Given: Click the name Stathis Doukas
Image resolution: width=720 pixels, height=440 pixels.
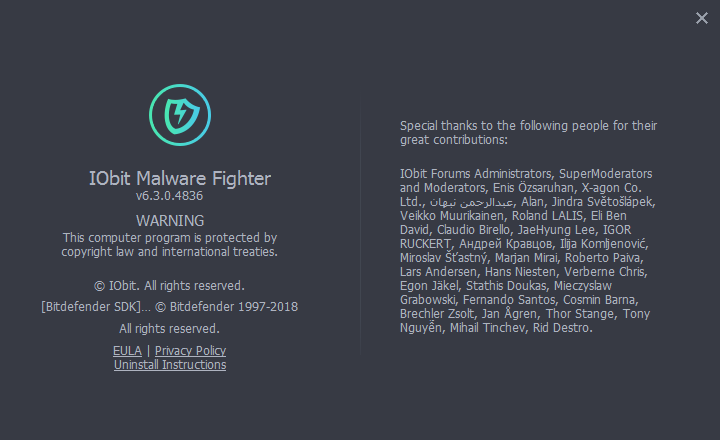Looking at the screenshot, I should (496, 285).
